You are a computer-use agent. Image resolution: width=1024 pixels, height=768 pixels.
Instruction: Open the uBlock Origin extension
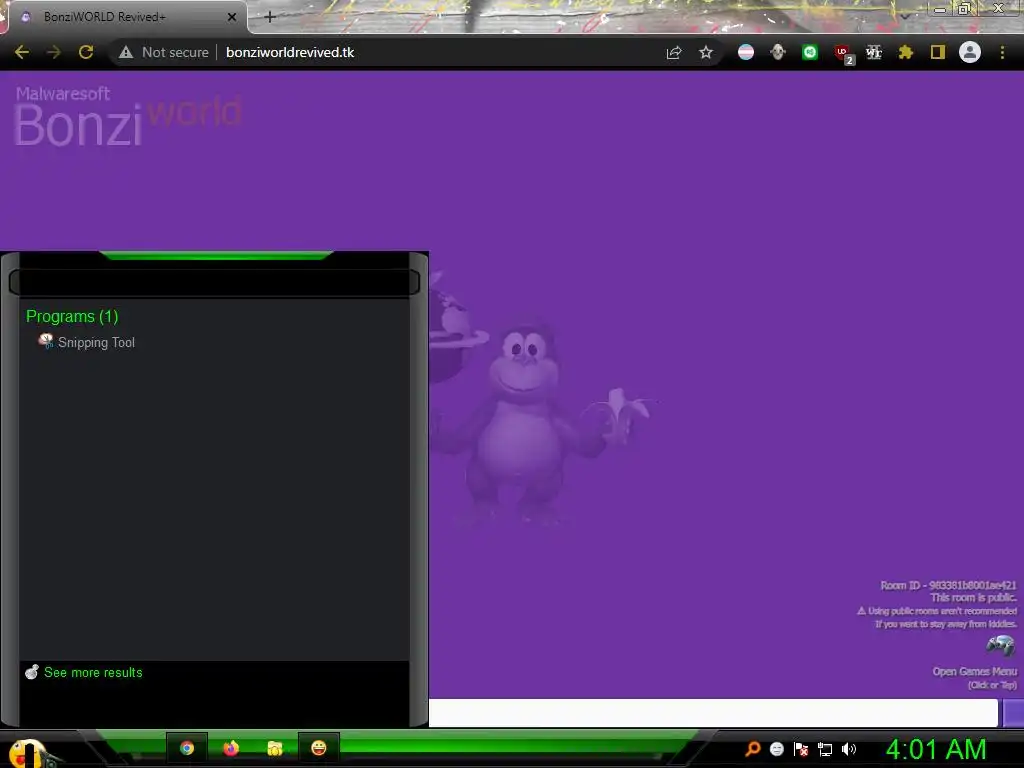pyautogui.click(x=843, y=54)
